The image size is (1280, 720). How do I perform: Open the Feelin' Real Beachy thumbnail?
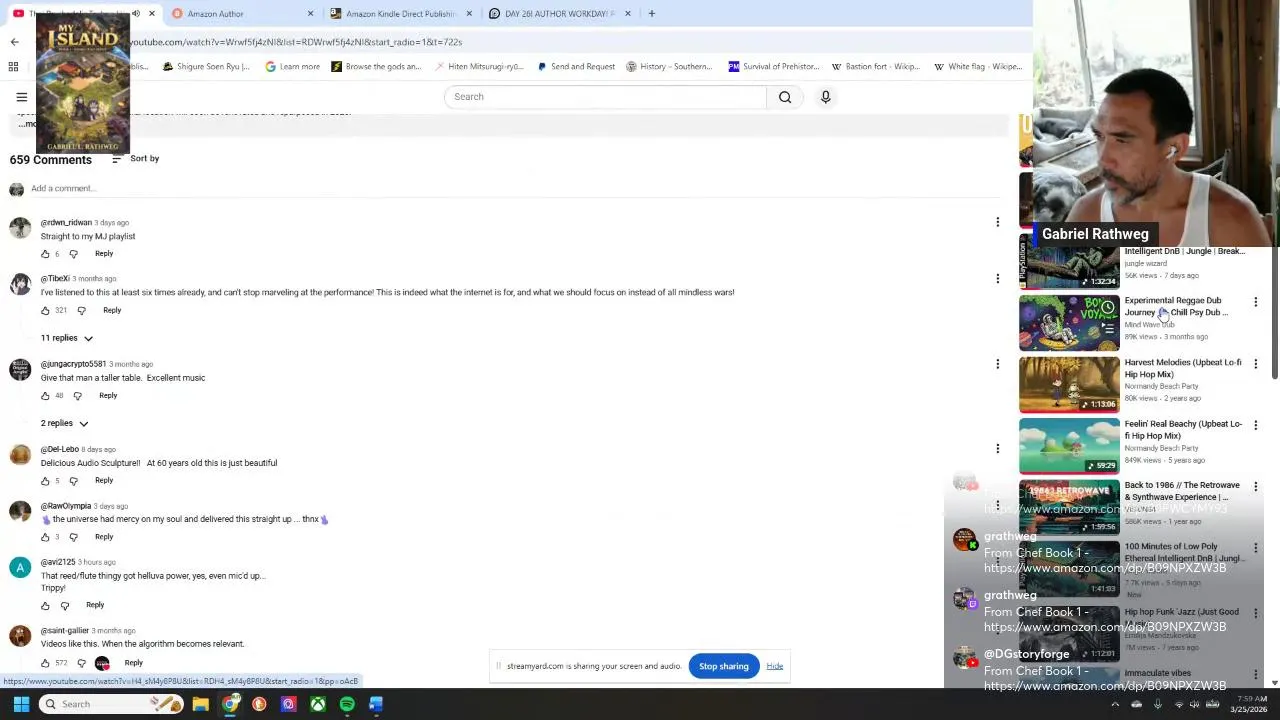(1069, 446)
